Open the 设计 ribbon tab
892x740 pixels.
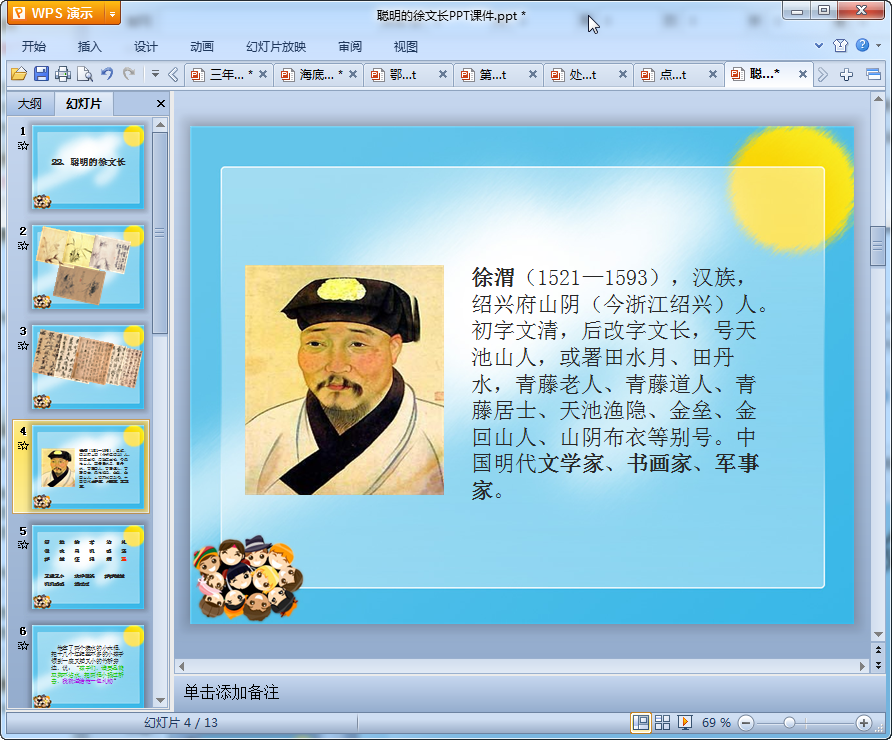146,47
